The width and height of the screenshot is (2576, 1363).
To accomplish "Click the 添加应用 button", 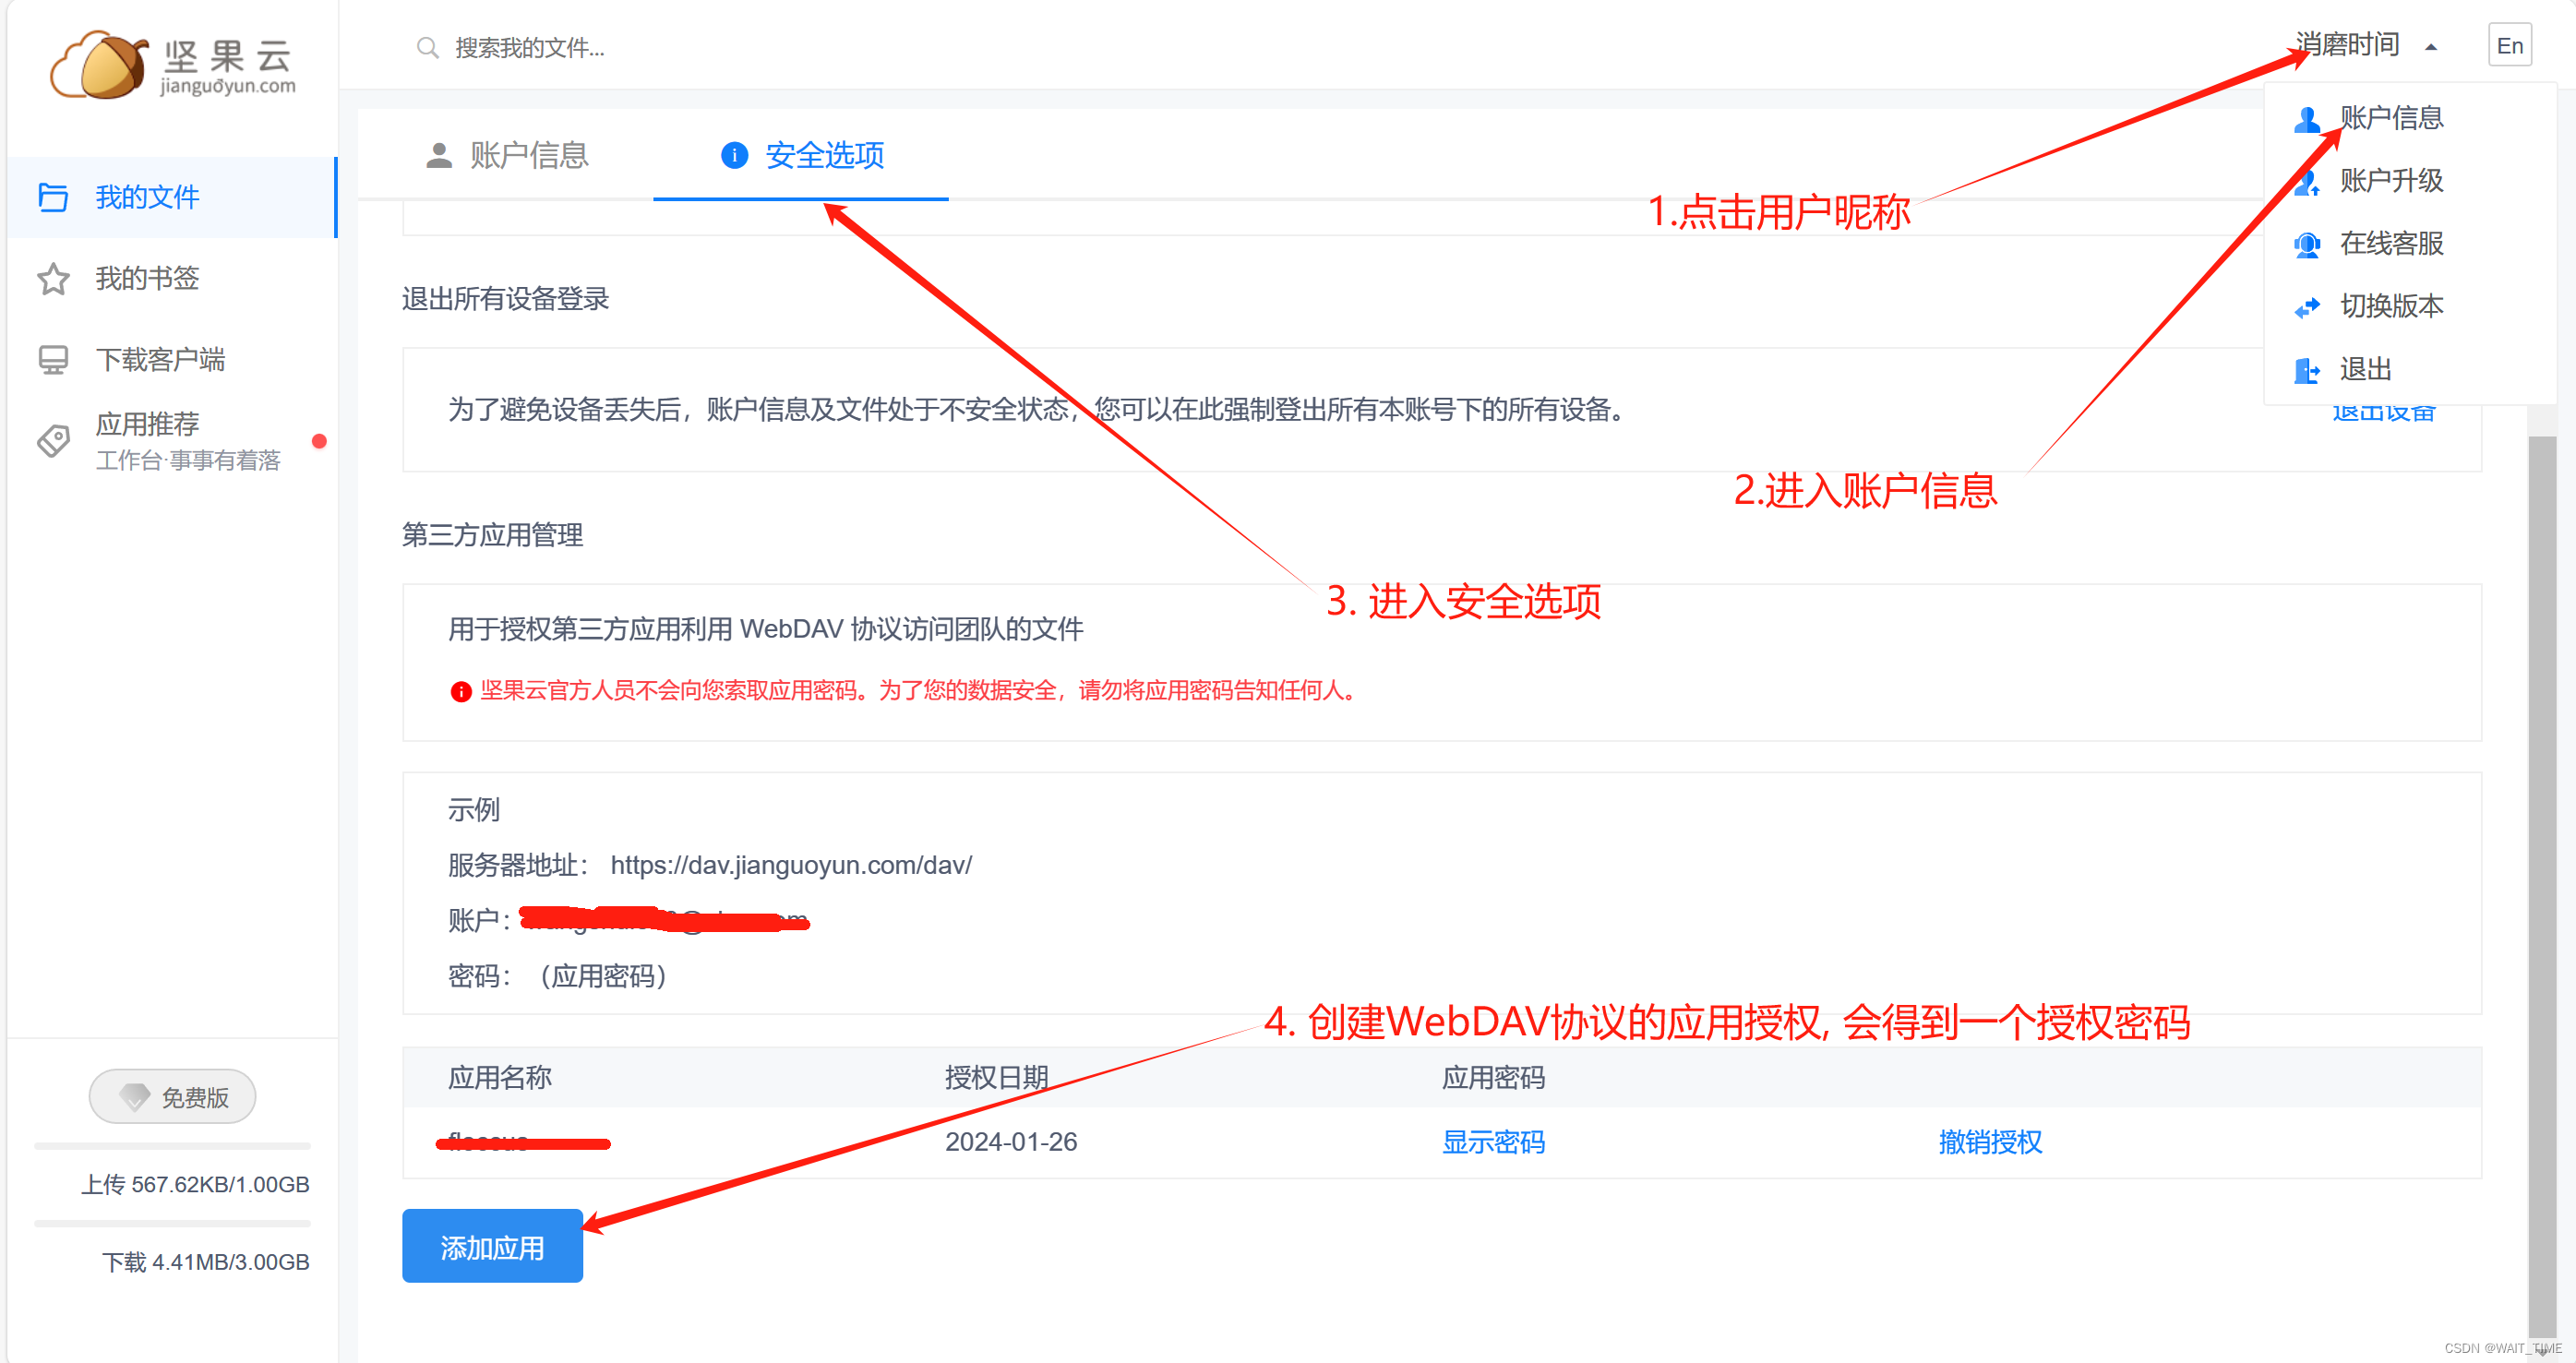I will click(492, 1247).
